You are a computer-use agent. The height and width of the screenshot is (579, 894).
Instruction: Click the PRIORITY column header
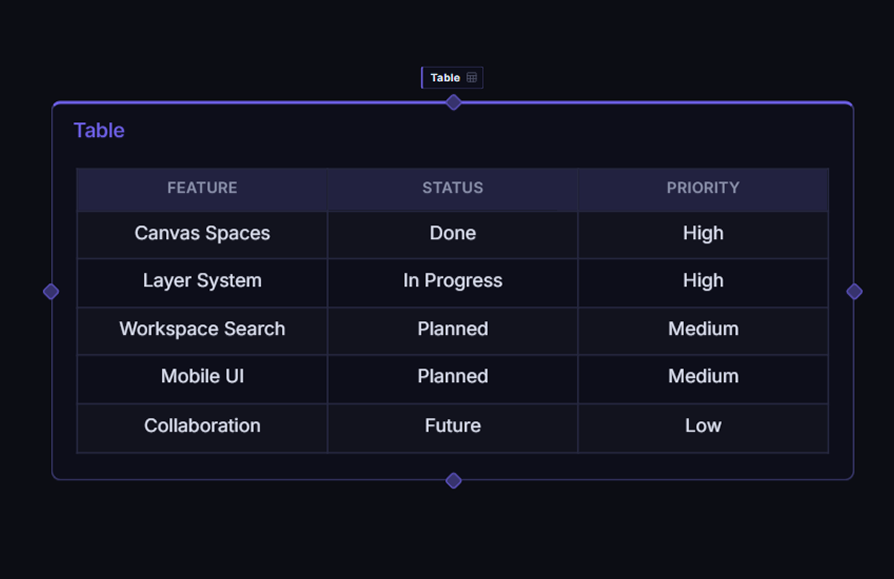tap(703, 188)
